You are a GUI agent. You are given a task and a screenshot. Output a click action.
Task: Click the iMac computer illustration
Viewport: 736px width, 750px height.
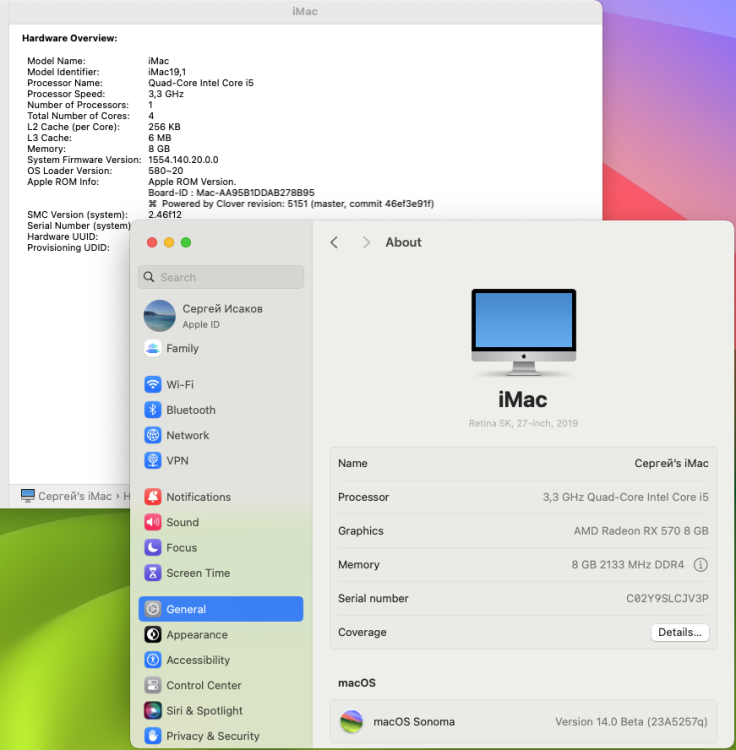pos(524,332)
